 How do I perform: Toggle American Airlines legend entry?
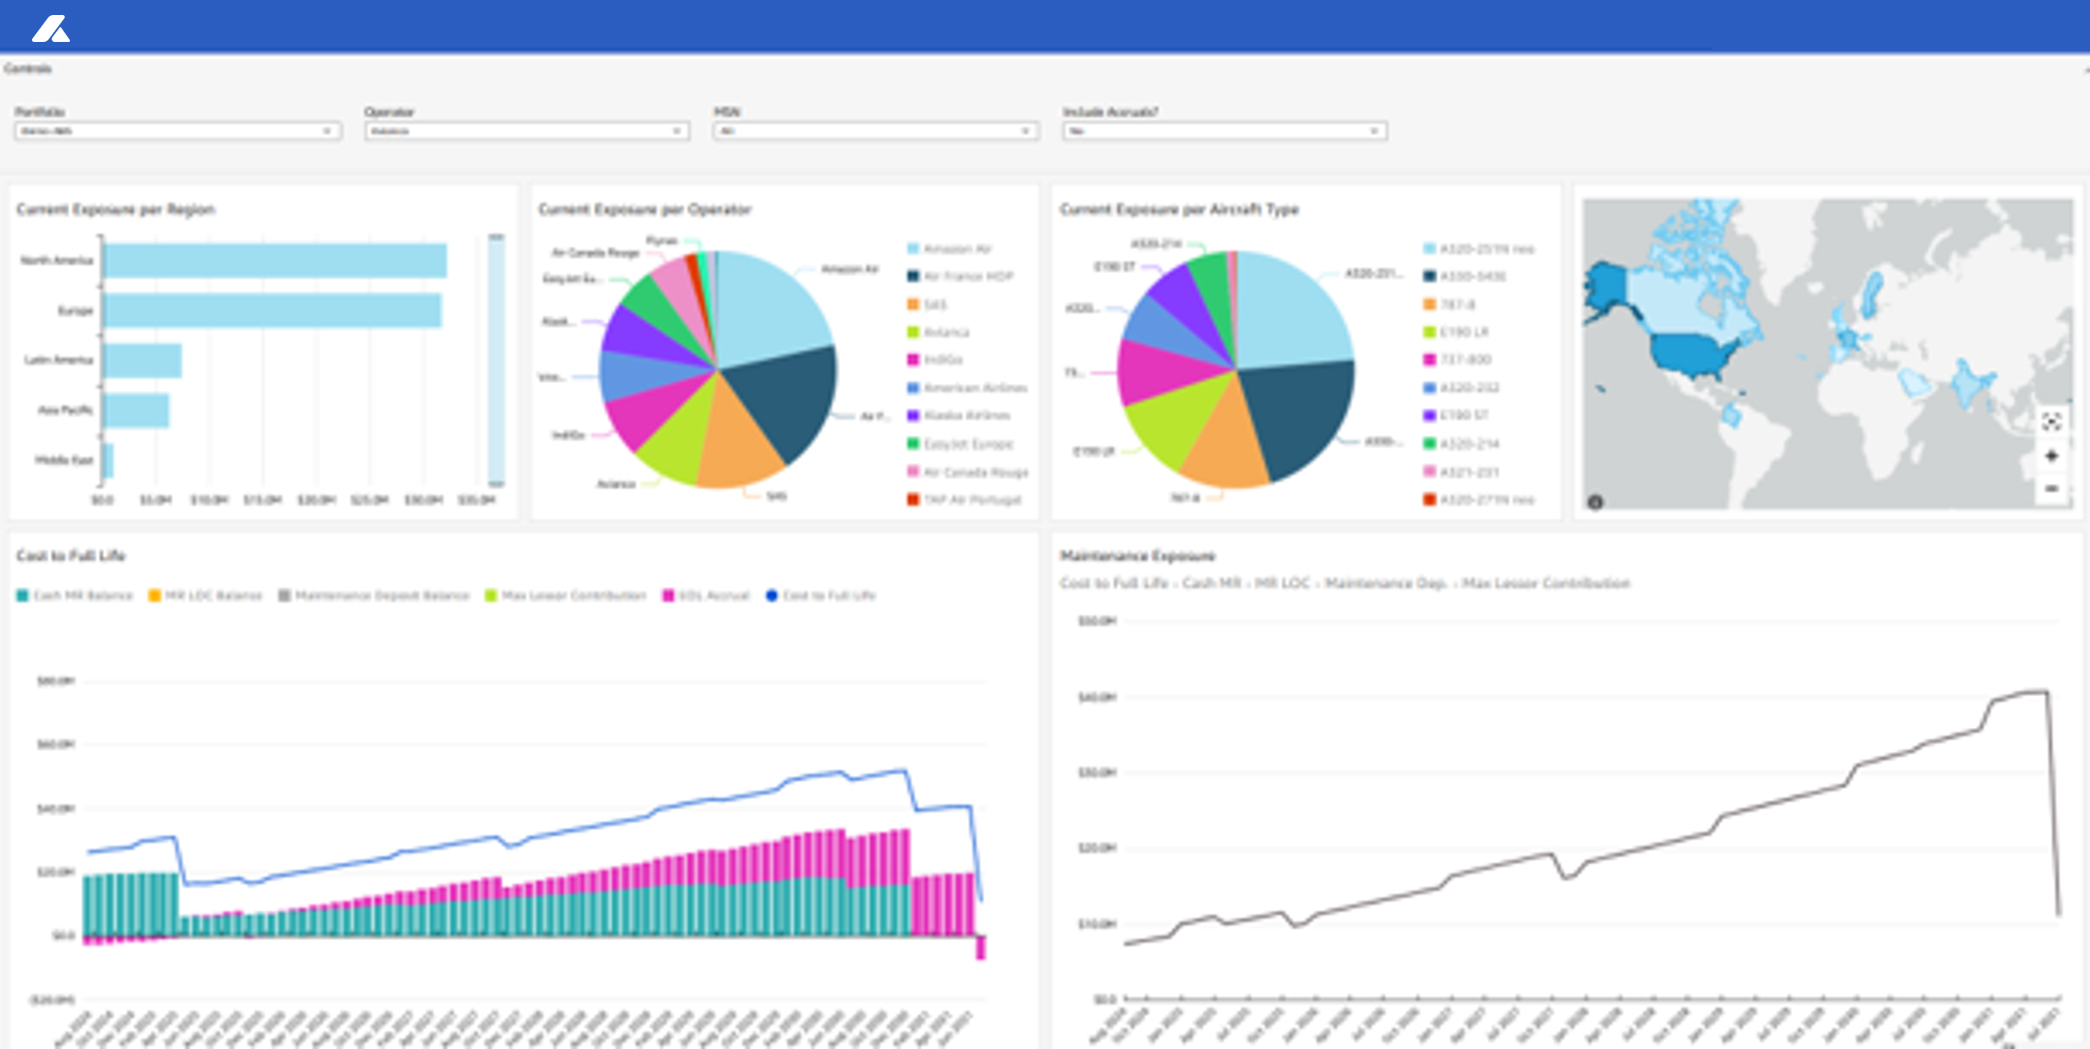click(x=967, y=388)
